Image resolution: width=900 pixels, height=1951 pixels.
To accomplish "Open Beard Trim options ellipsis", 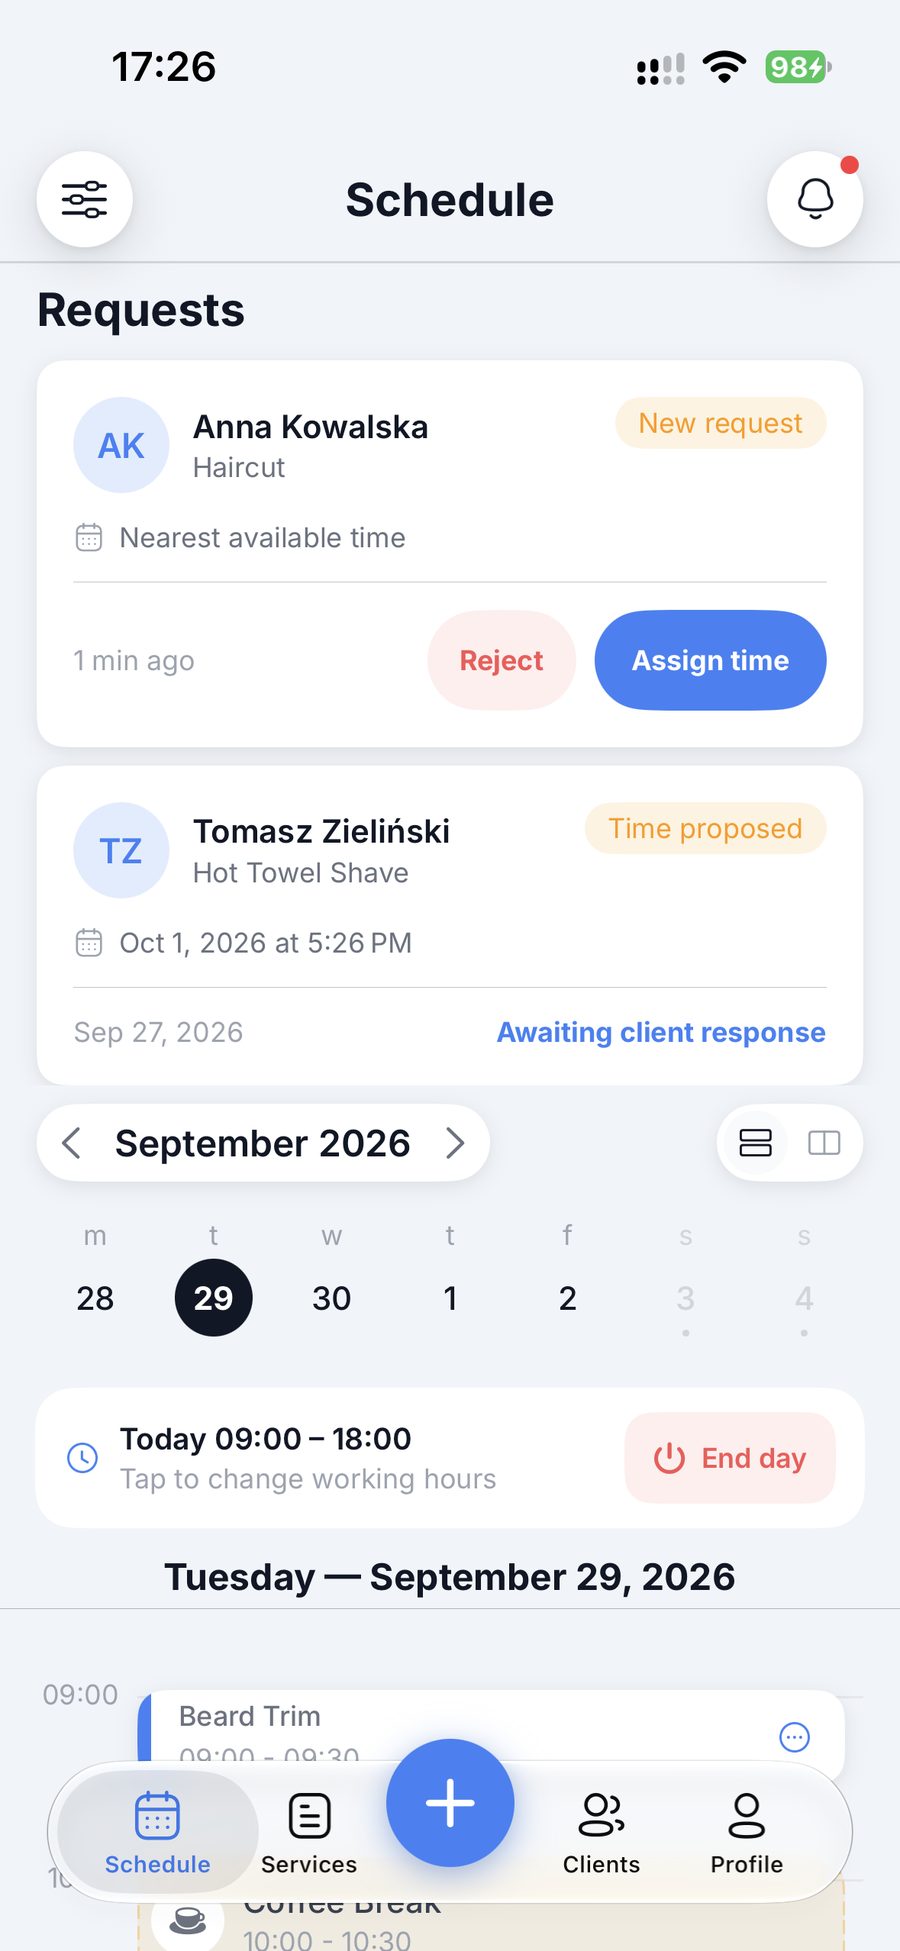I will pyautogui.click(x=794, y=1737).
